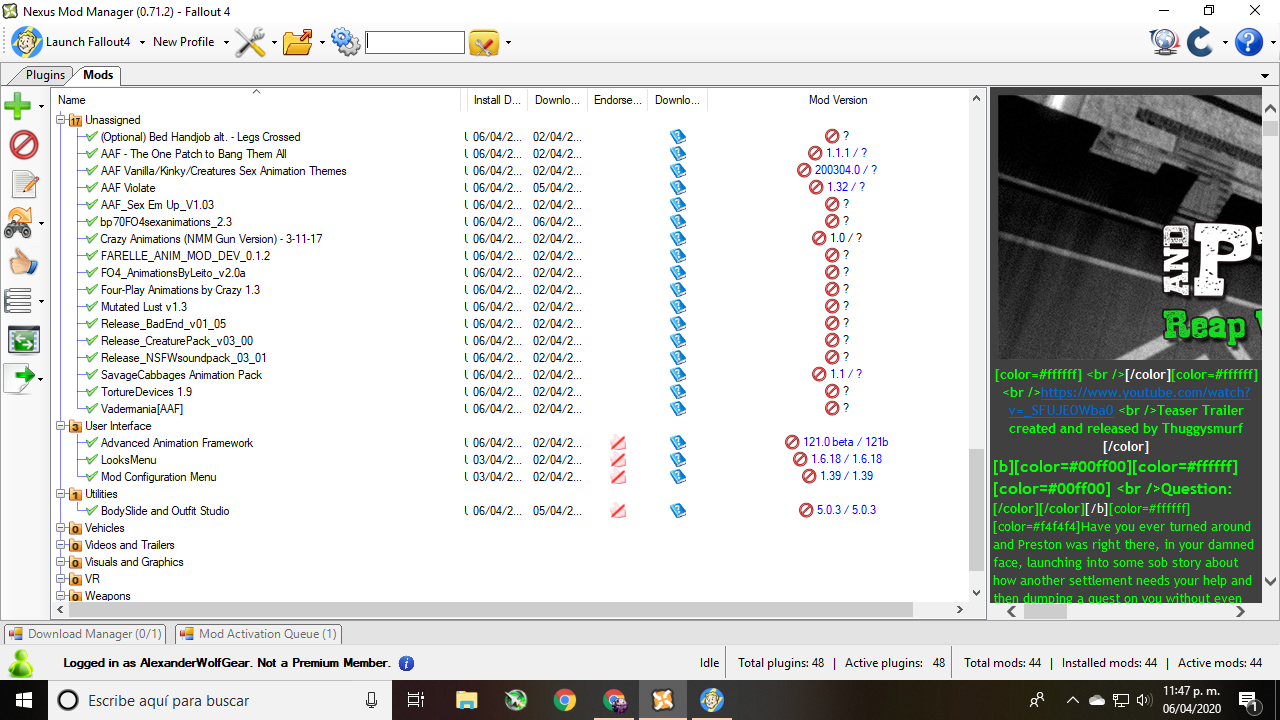The image size is (1280, 720).
Task: Click the mod list horizontal scrollbar thumb
Action: 492,609
